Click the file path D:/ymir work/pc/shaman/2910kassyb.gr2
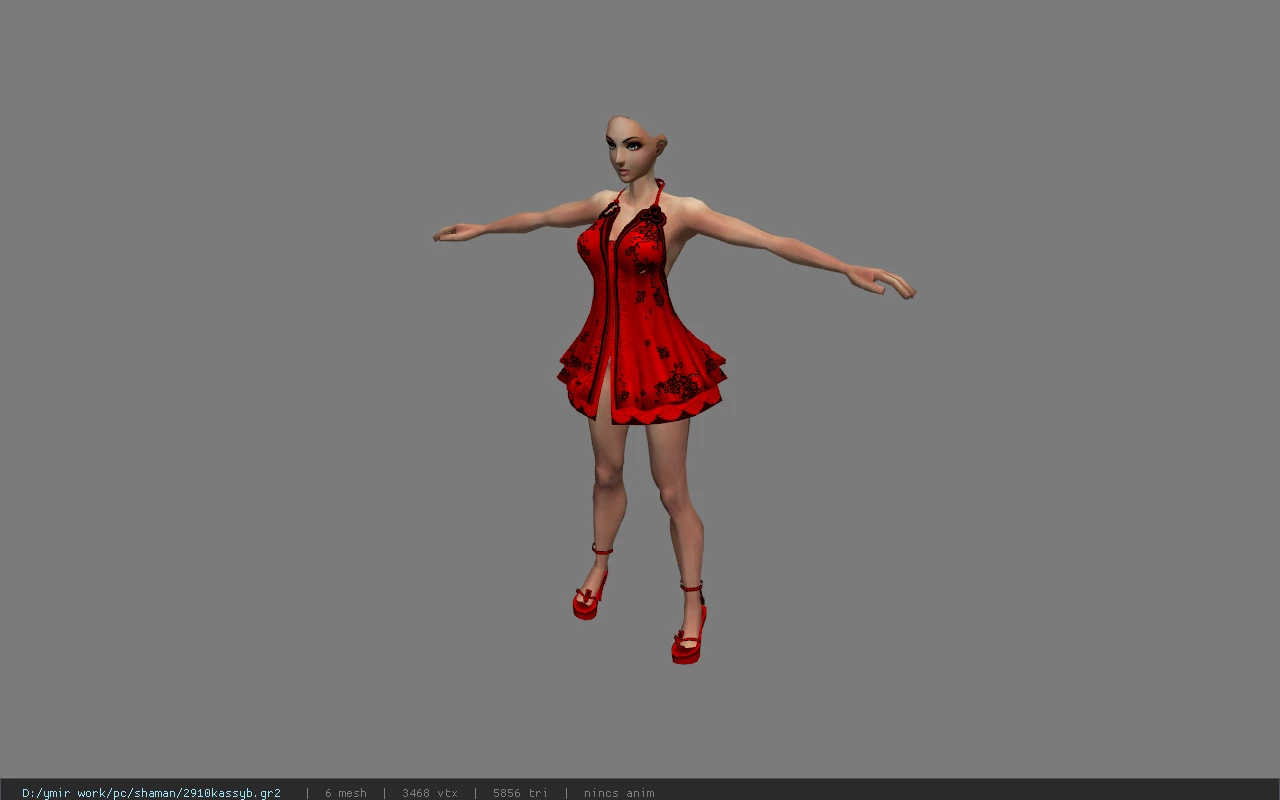This screenshot has width=1280, height=800. point(151,793)
